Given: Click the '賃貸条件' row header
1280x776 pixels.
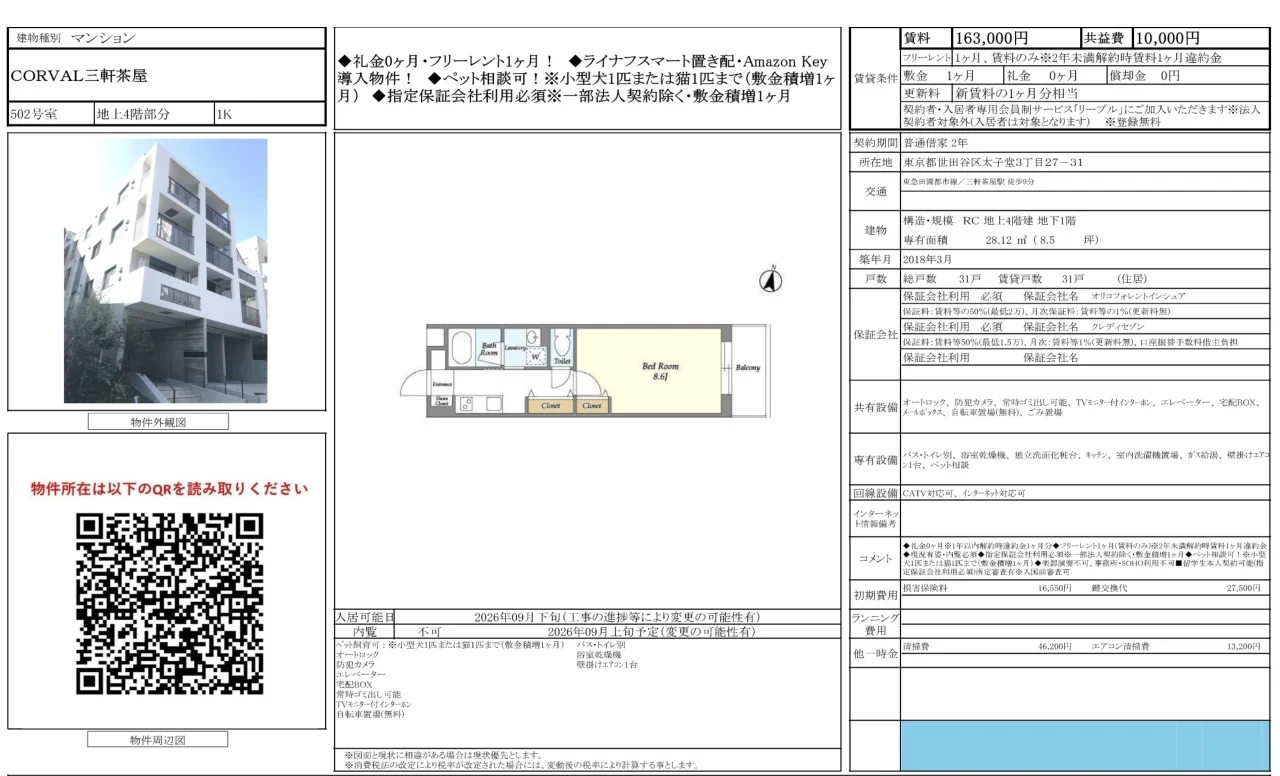Looking at the screenshot, I should pyautogui.click(x=875, y=77).
